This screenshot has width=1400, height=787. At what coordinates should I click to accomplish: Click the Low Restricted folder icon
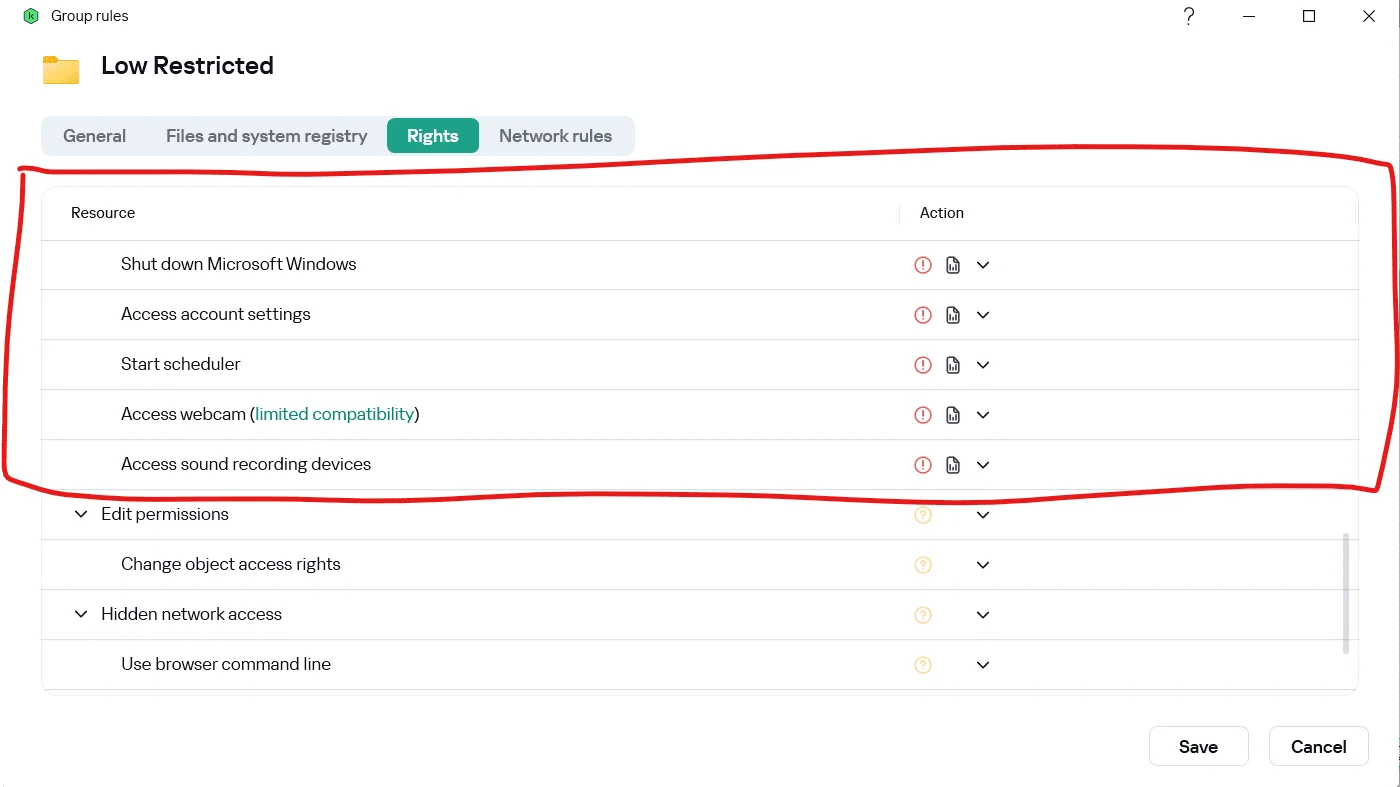(61, 69)
